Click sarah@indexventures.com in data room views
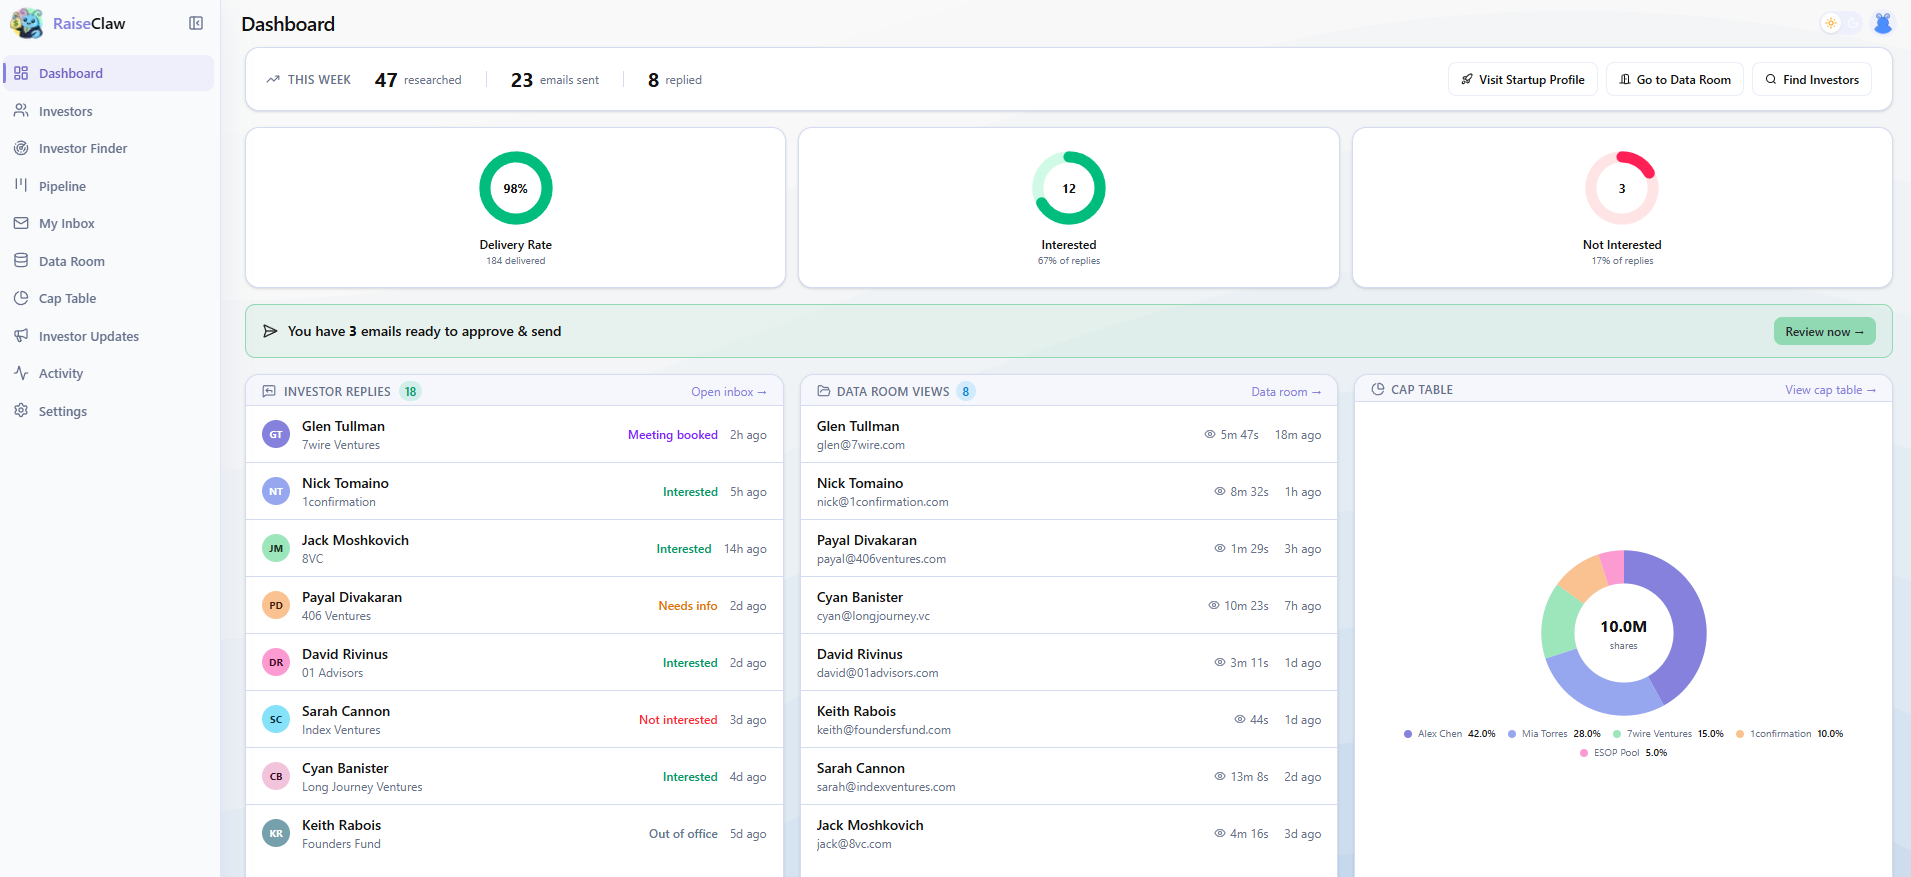The image size is (1911, 877). pyautogui.click(x=886, y=787)
